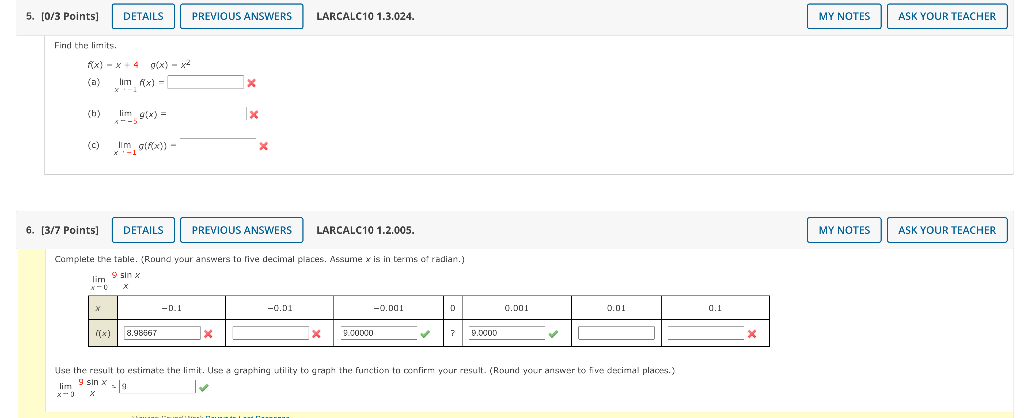Open MY NOTES for question 5

844,16
